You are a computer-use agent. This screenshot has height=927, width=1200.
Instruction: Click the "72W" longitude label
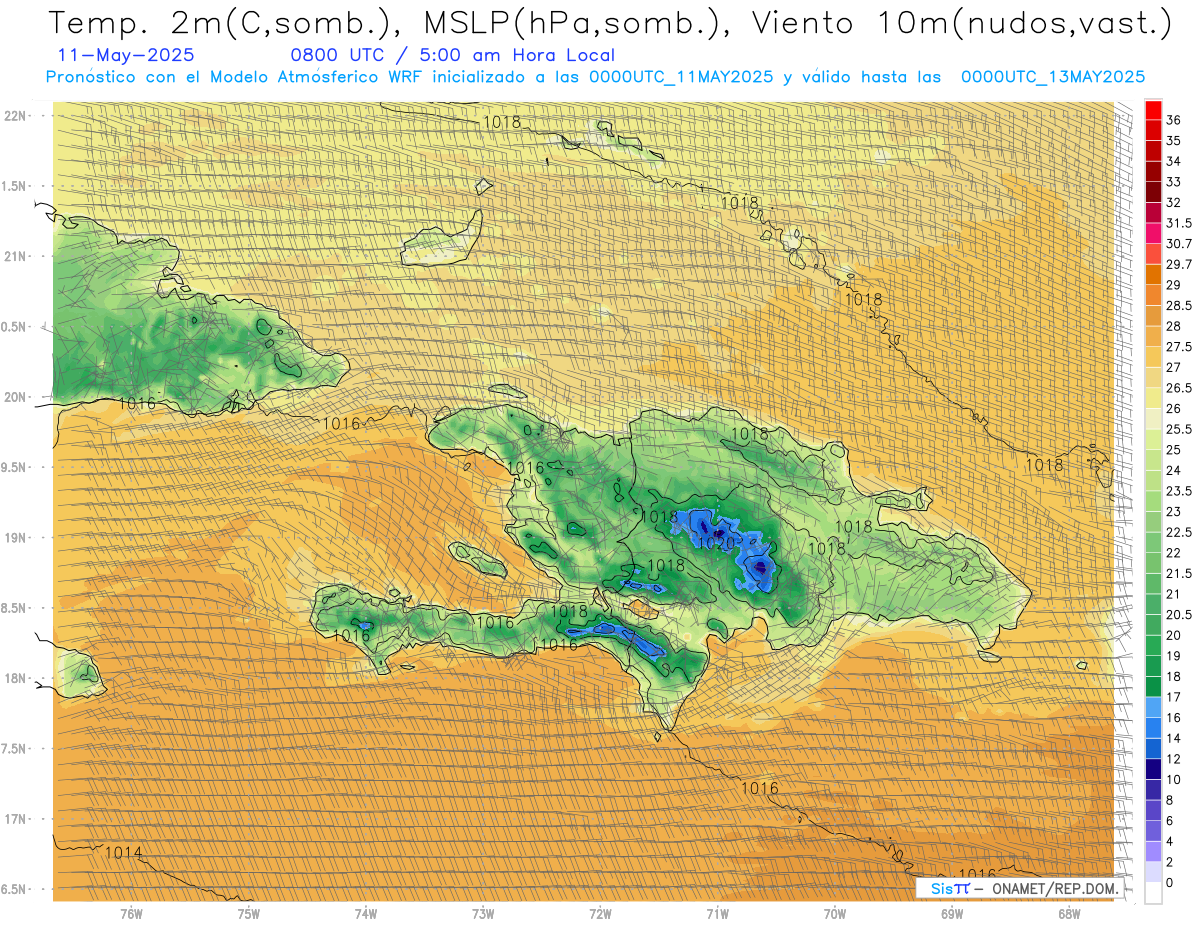(600, 913)
